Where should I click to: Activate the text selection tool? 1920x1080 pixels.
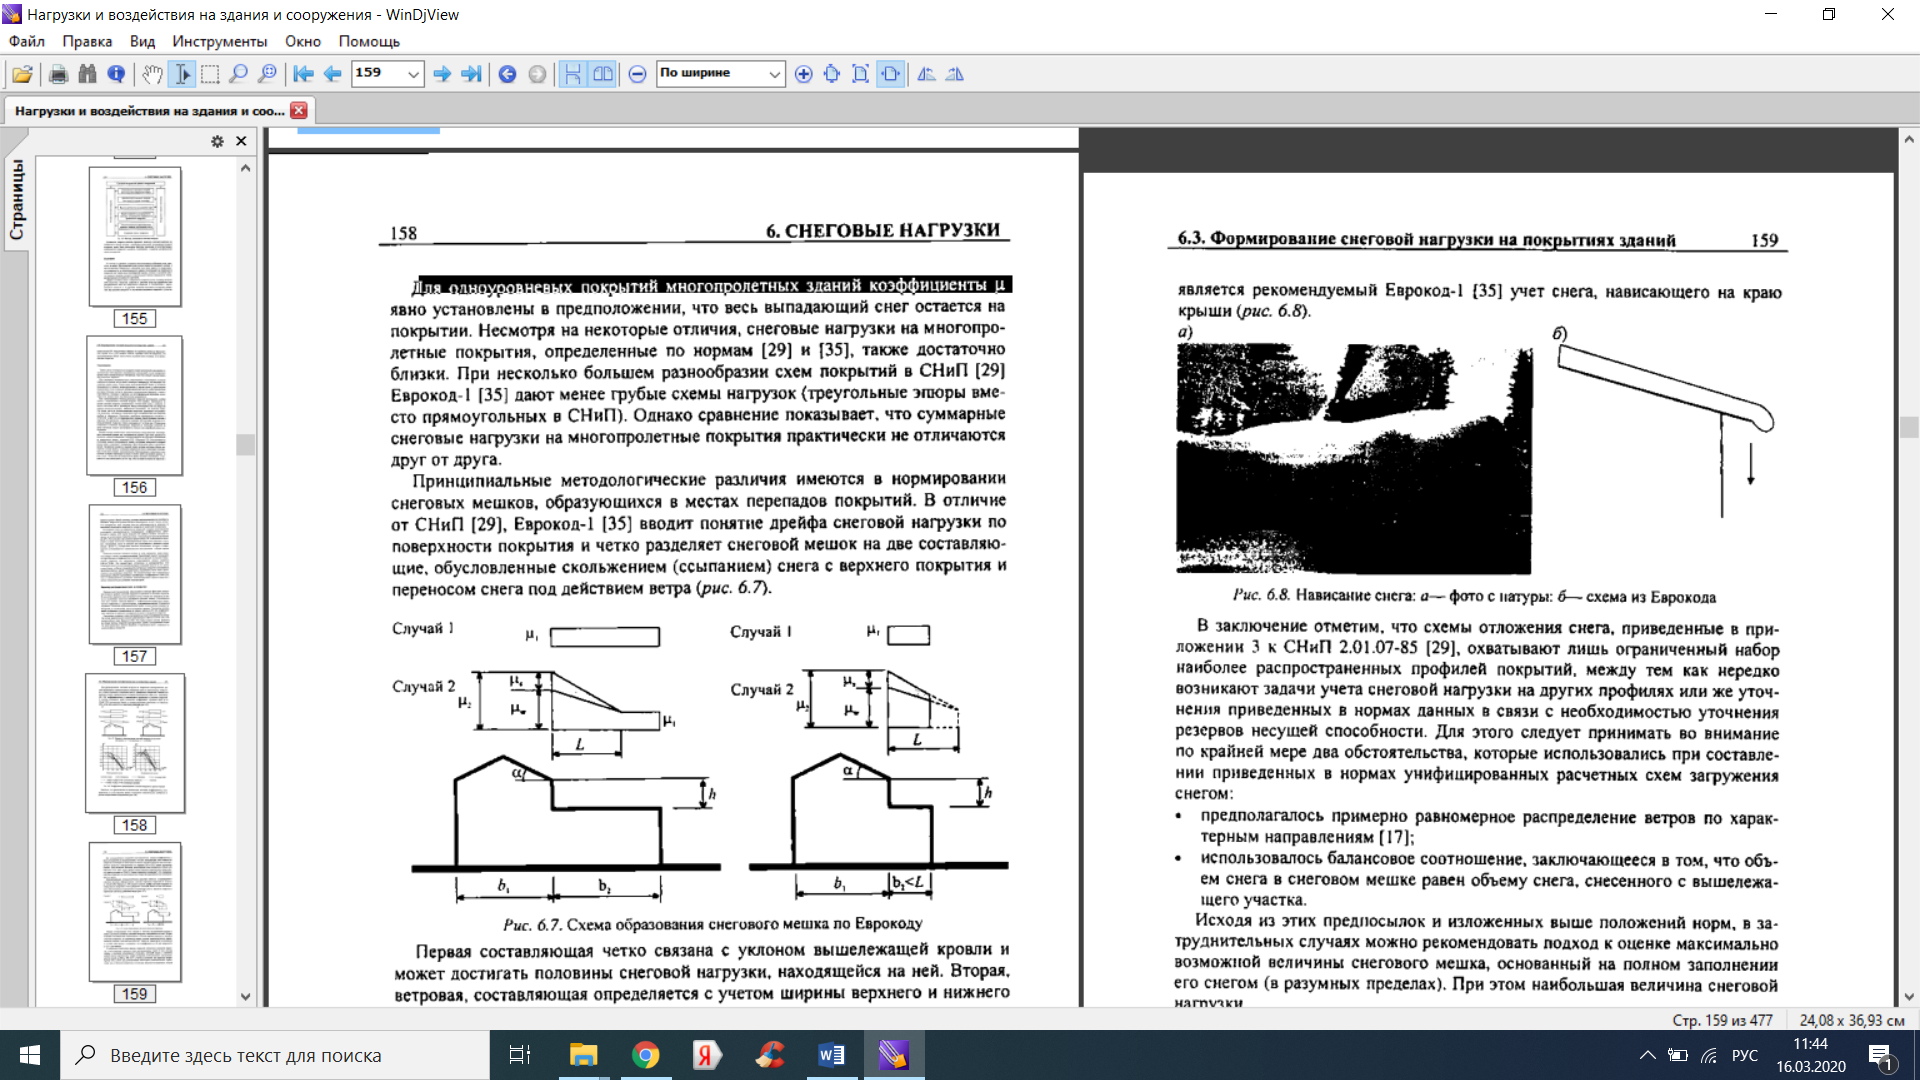tap(181, 74)
